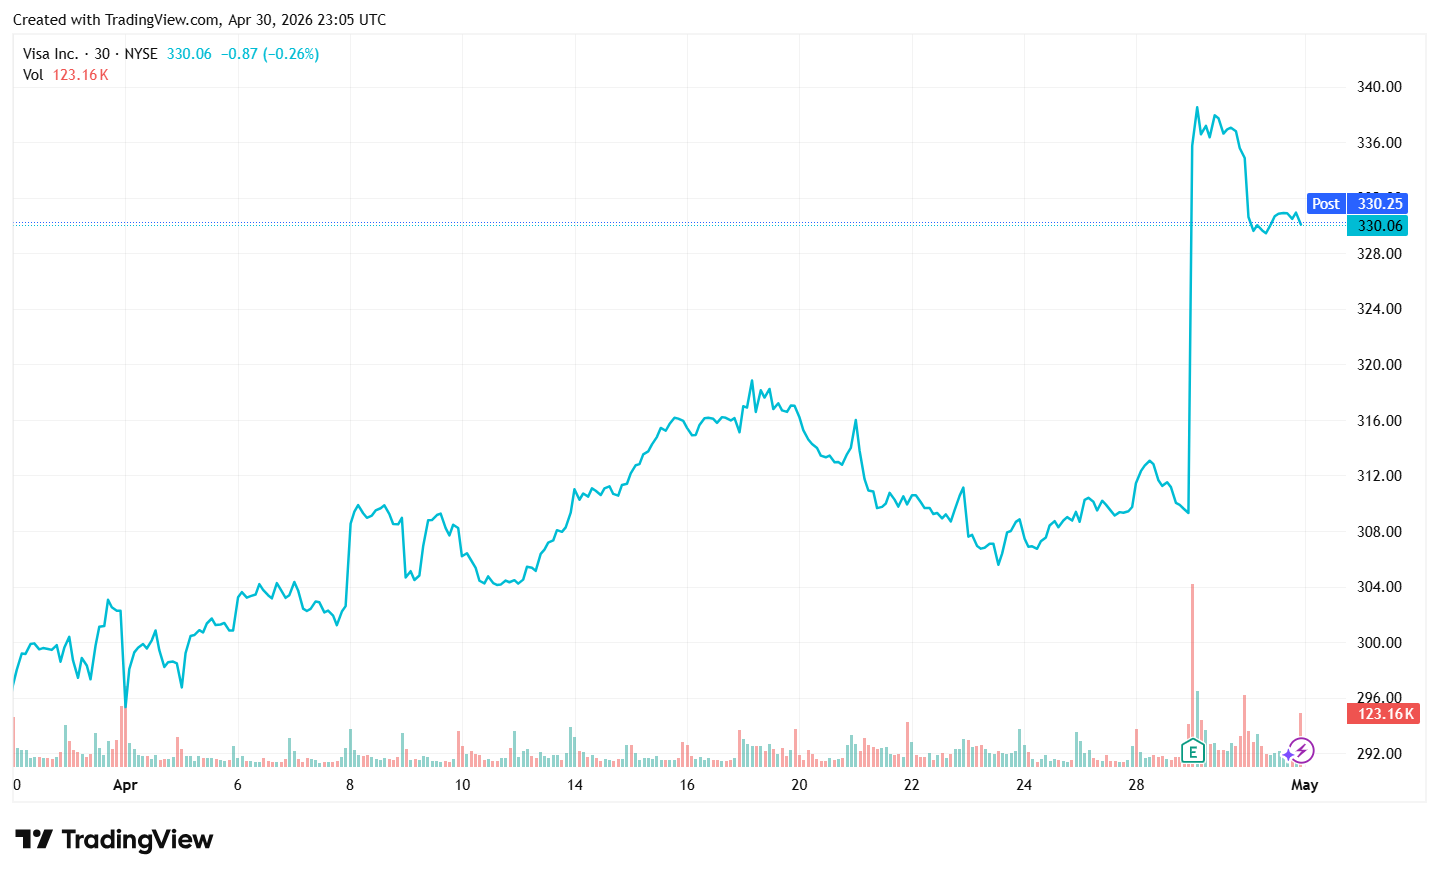Click the 320.00 price axis label

pyautogui.click(x=1379, y=365)
